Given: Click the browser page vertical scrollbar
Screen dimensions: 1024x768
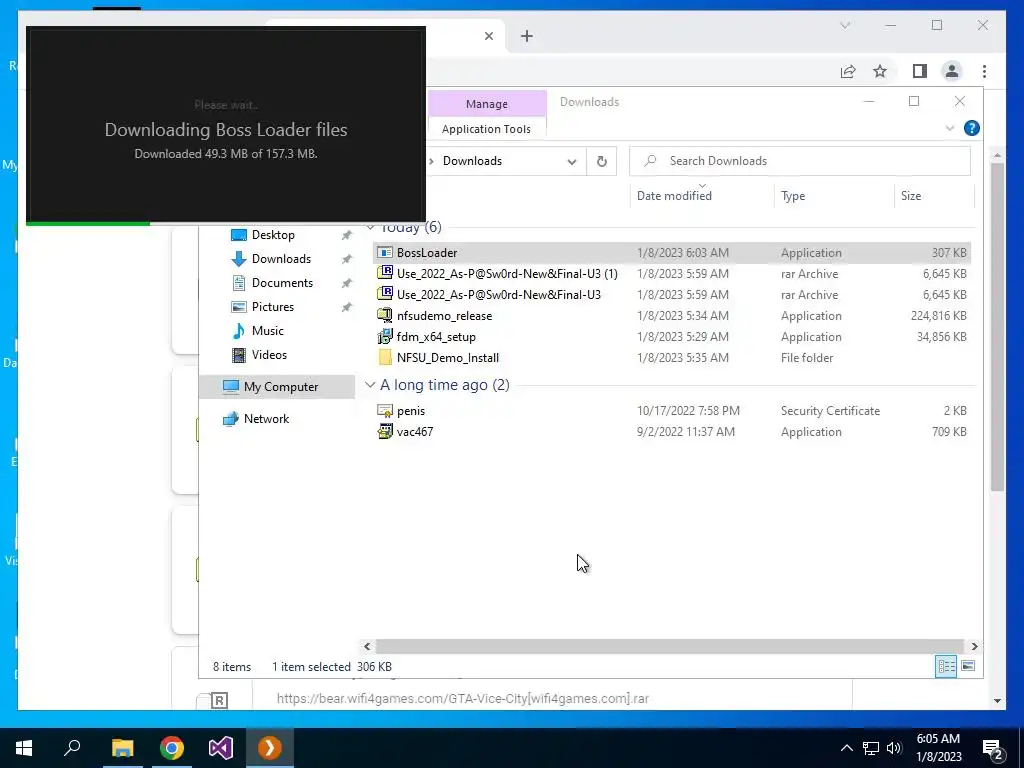Looking at the screenshot, I should click(x=997, y=327).
